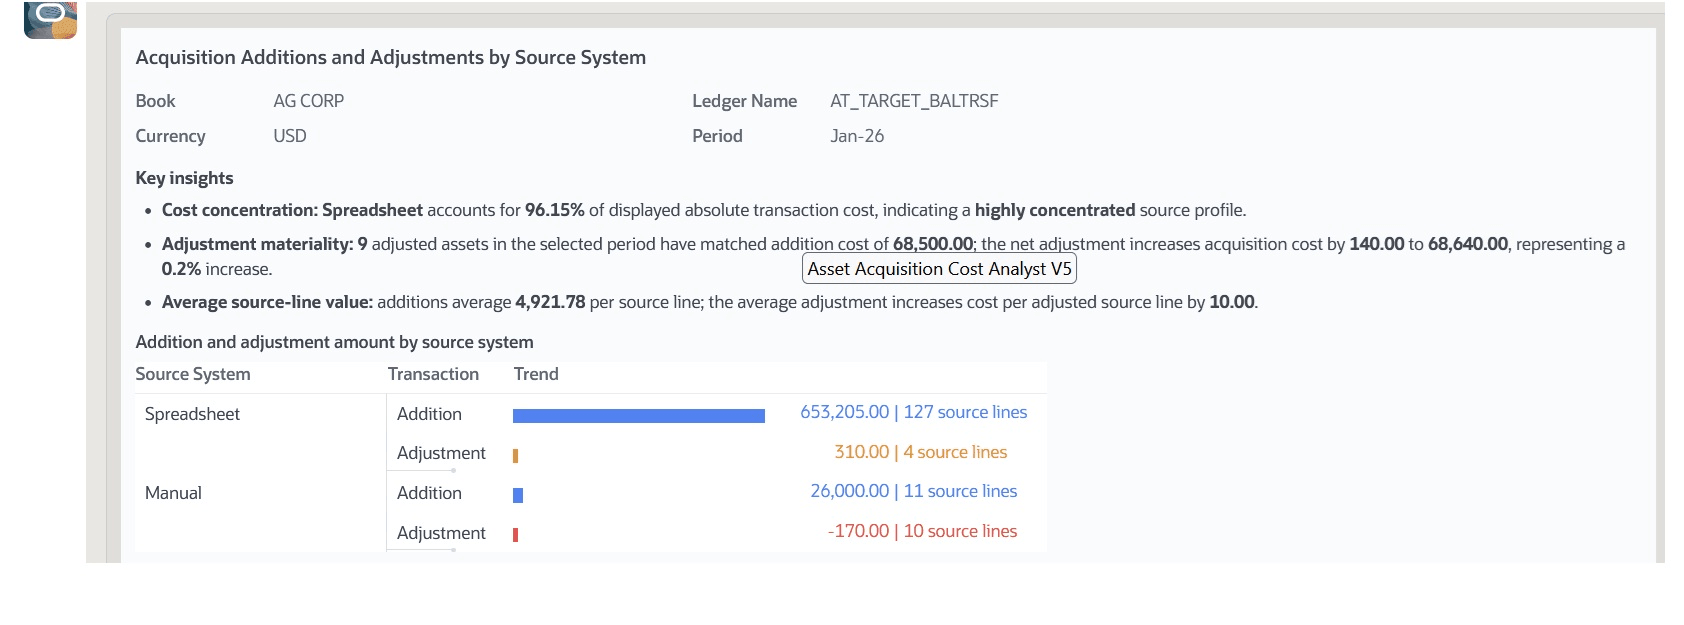Click the Transaction column header
1684x625 pixels.
433,374
